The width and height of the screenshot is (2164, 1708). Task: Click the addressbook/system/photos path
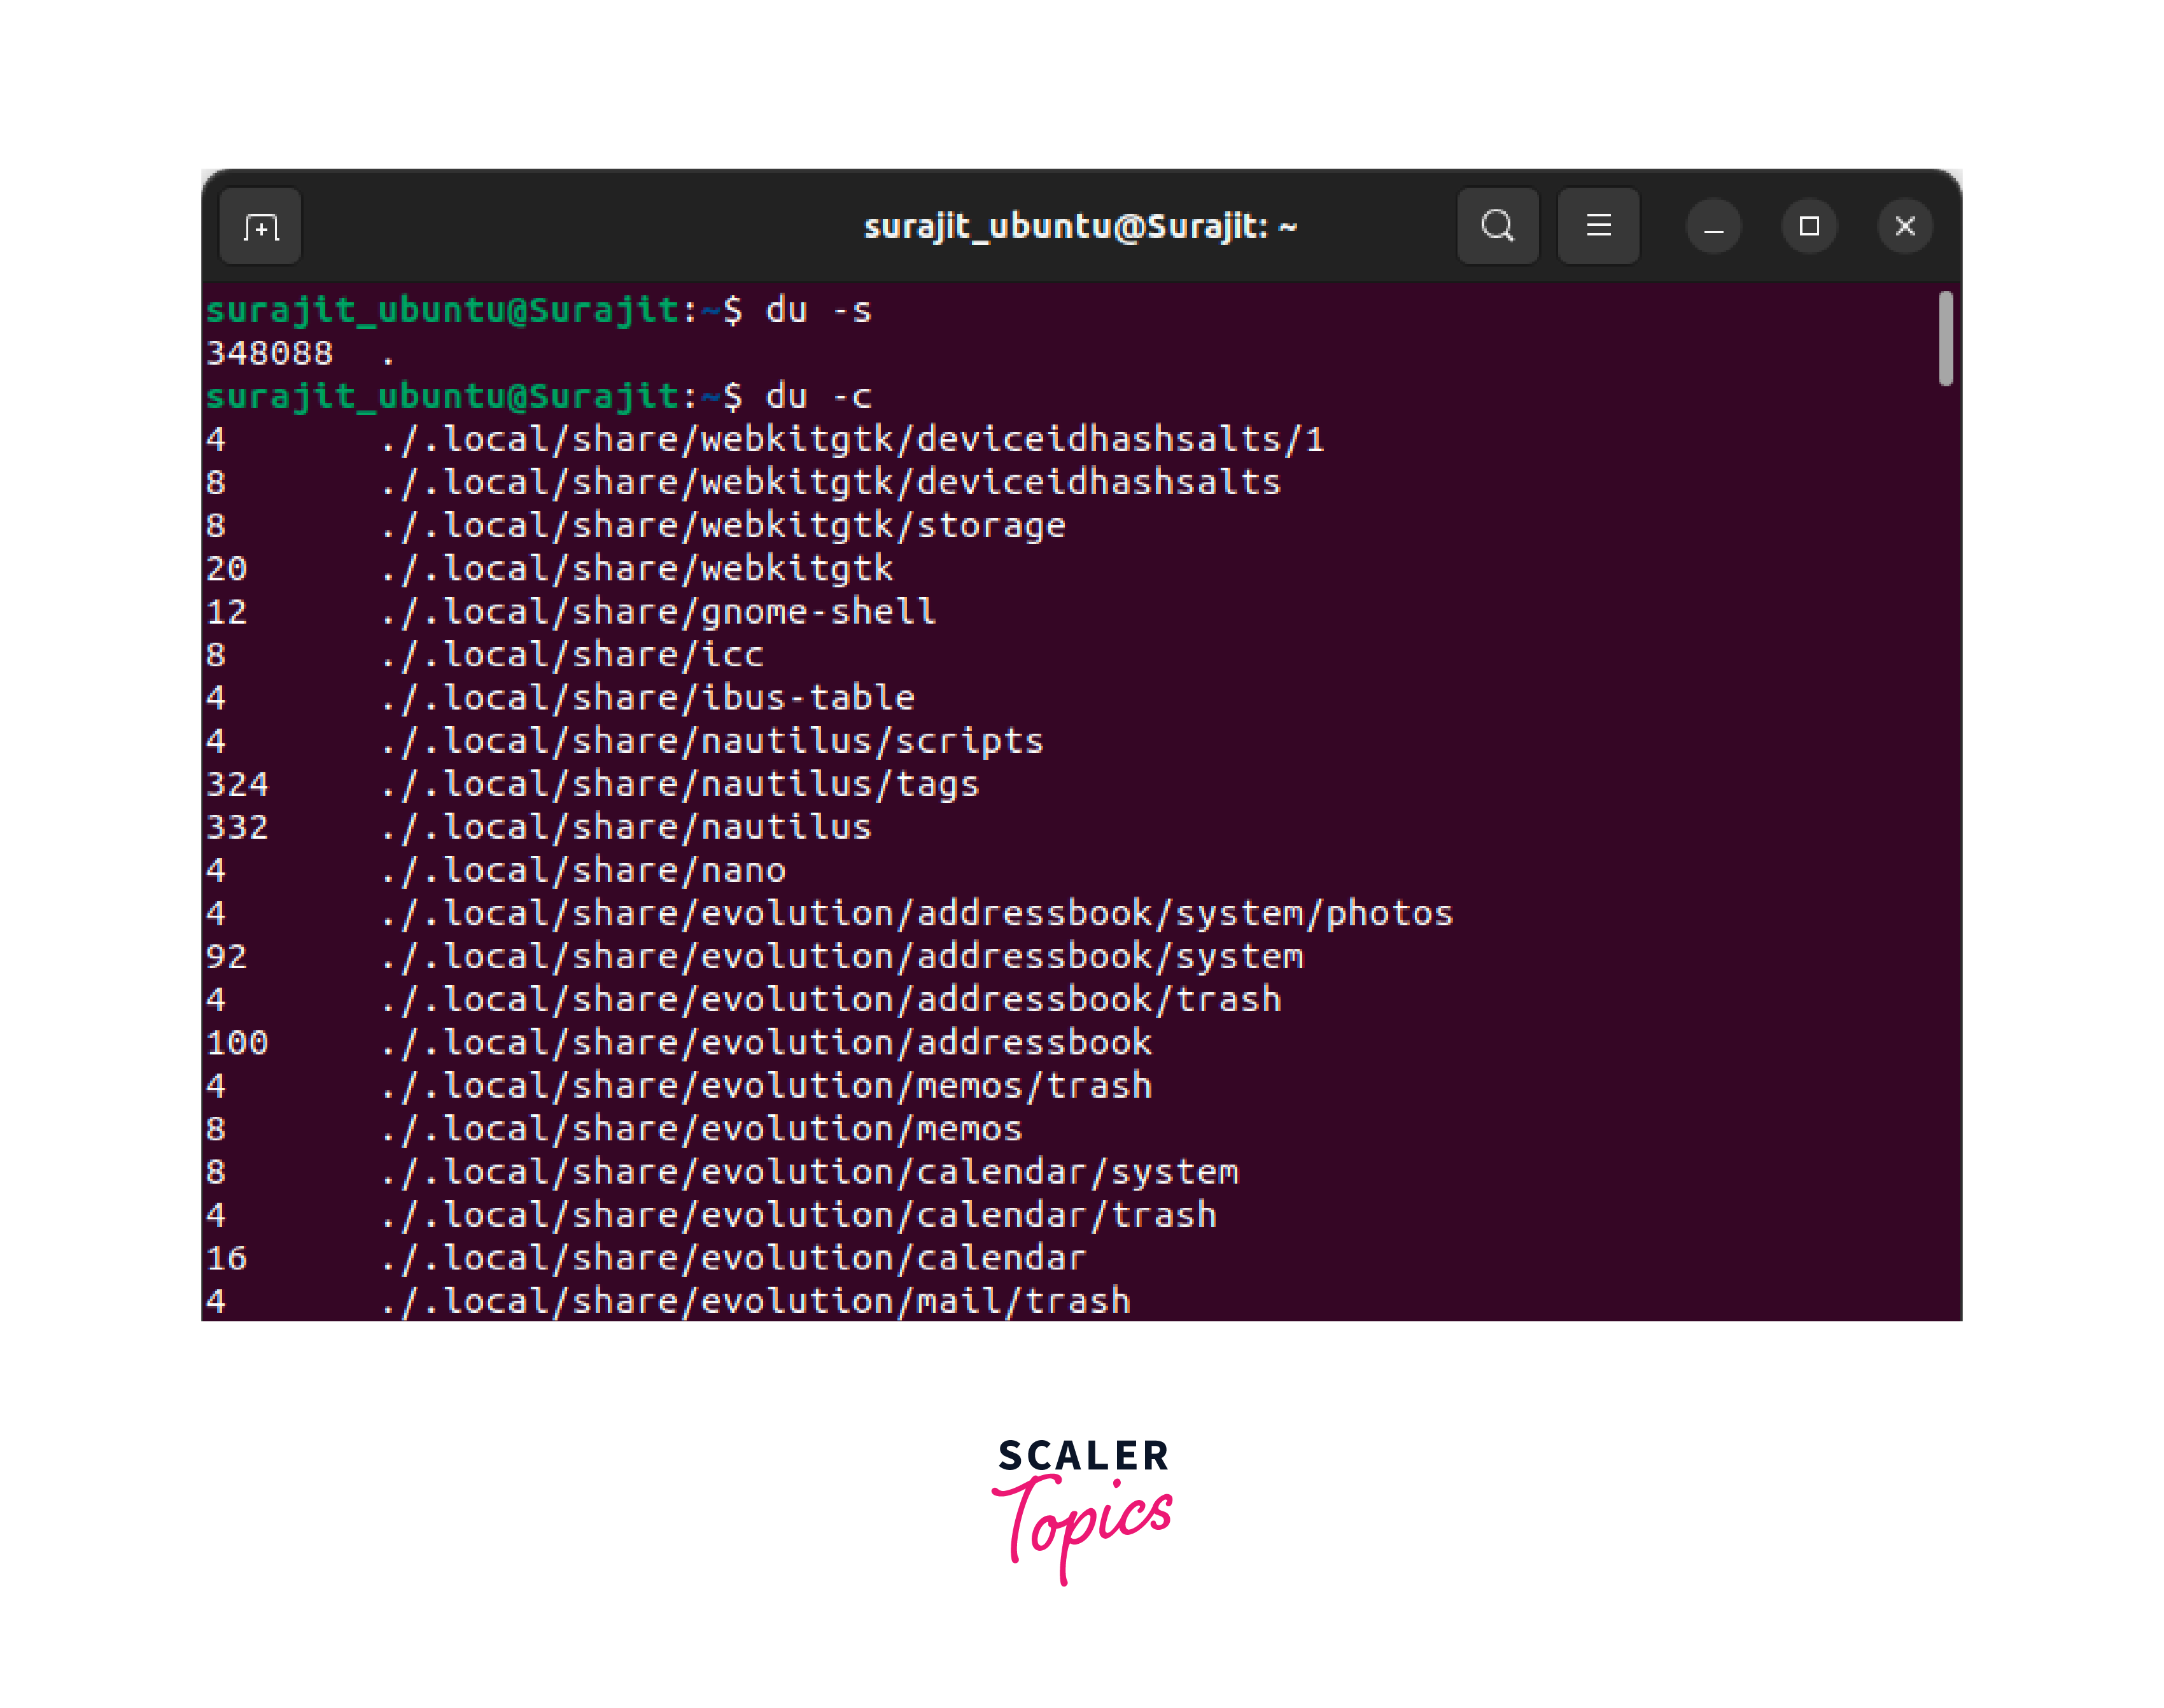916,914
